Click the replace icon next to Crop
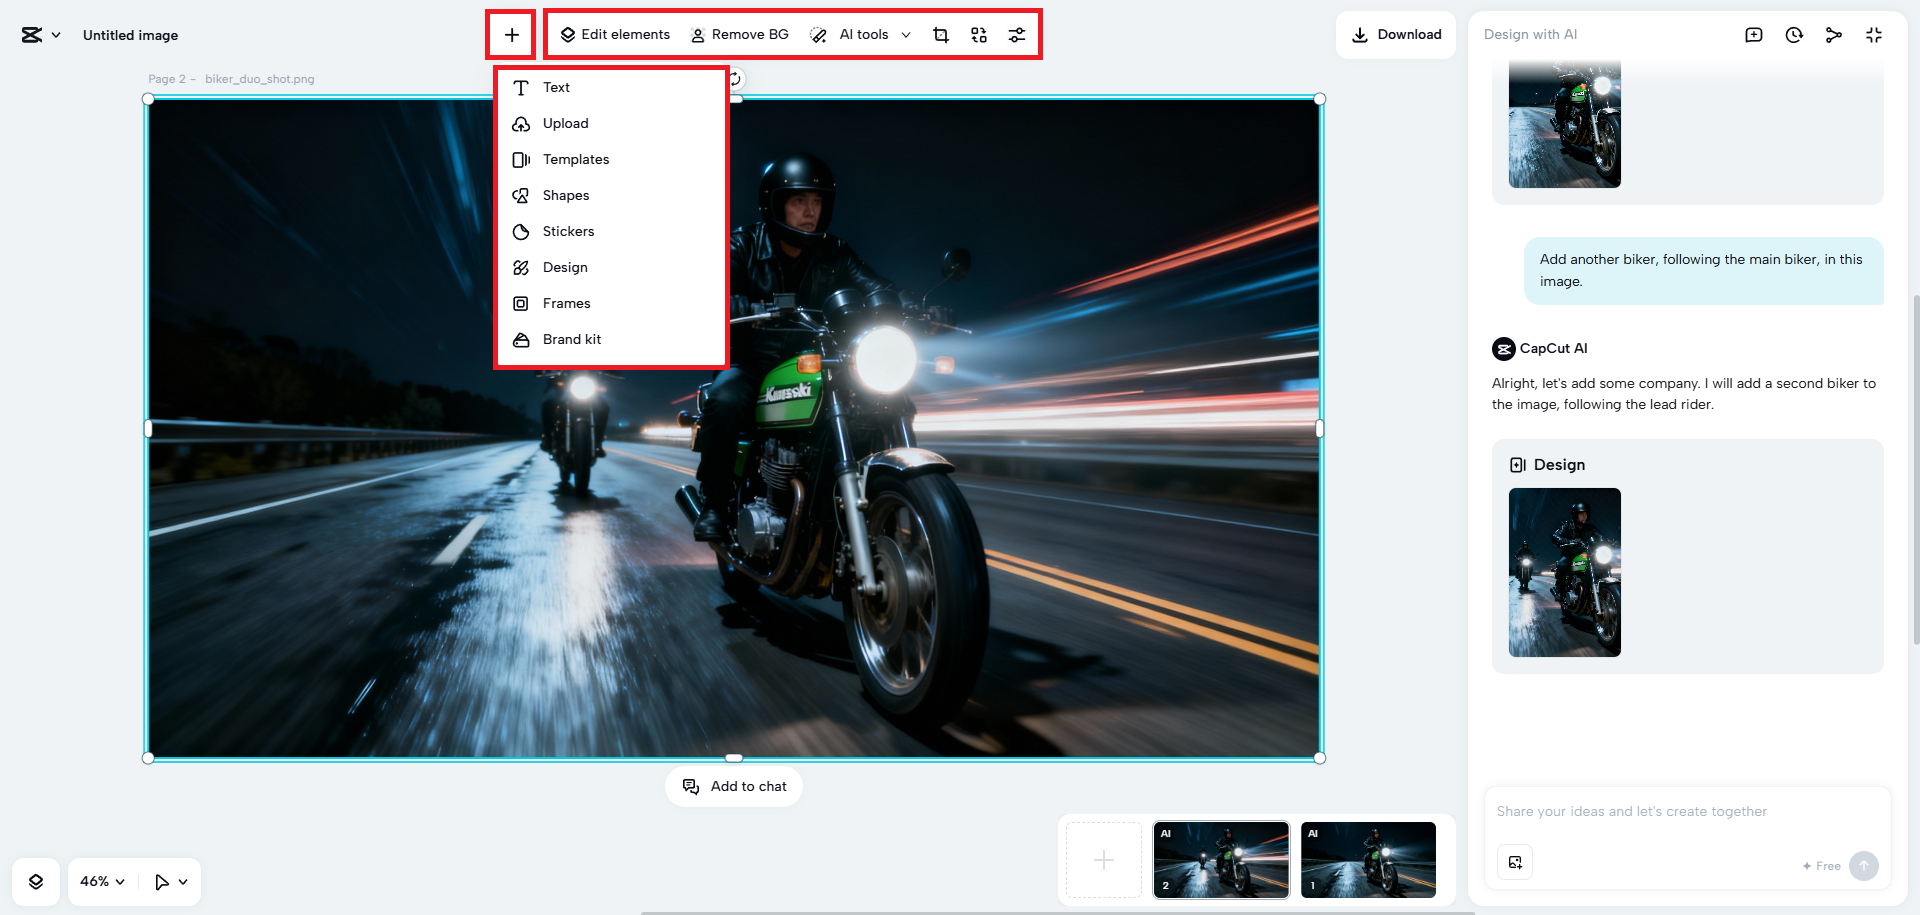 point(979,35)
